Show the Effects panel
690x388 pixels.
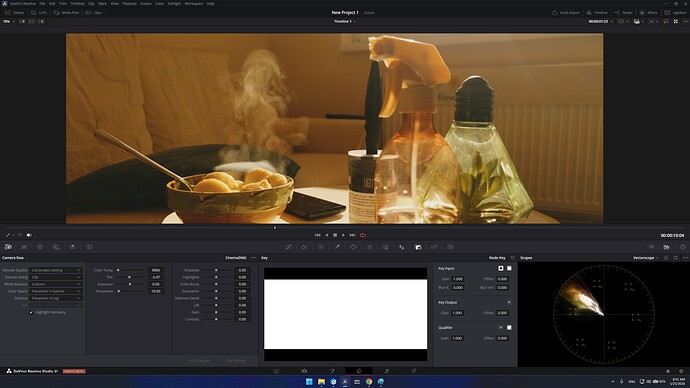(x=649, y=12)
